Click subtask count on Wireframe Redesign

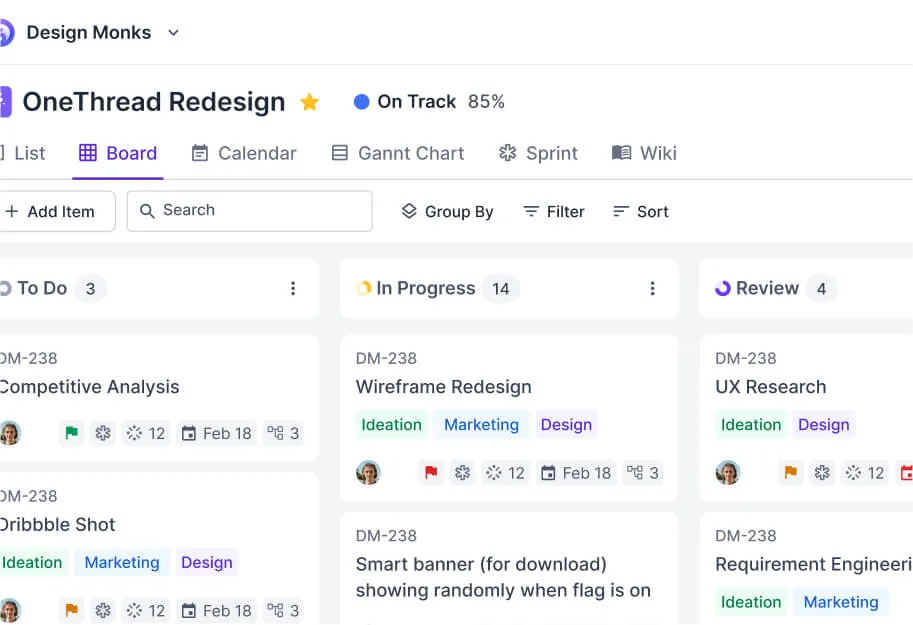(643, 472)
